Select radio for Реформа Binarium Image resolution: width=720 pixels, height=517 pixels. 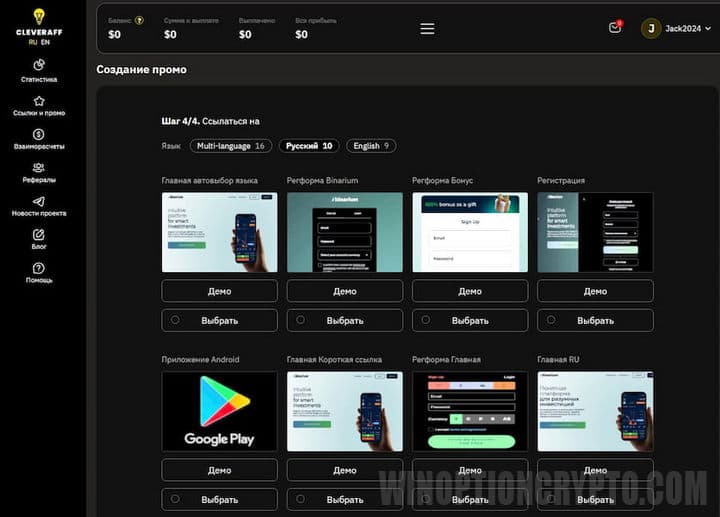pos(301,320)
